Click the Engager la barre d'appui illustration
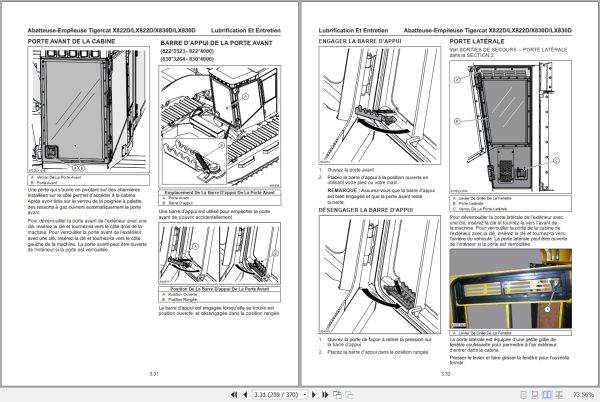The width and height of the screenshot is (600, 402). (380, 106)
